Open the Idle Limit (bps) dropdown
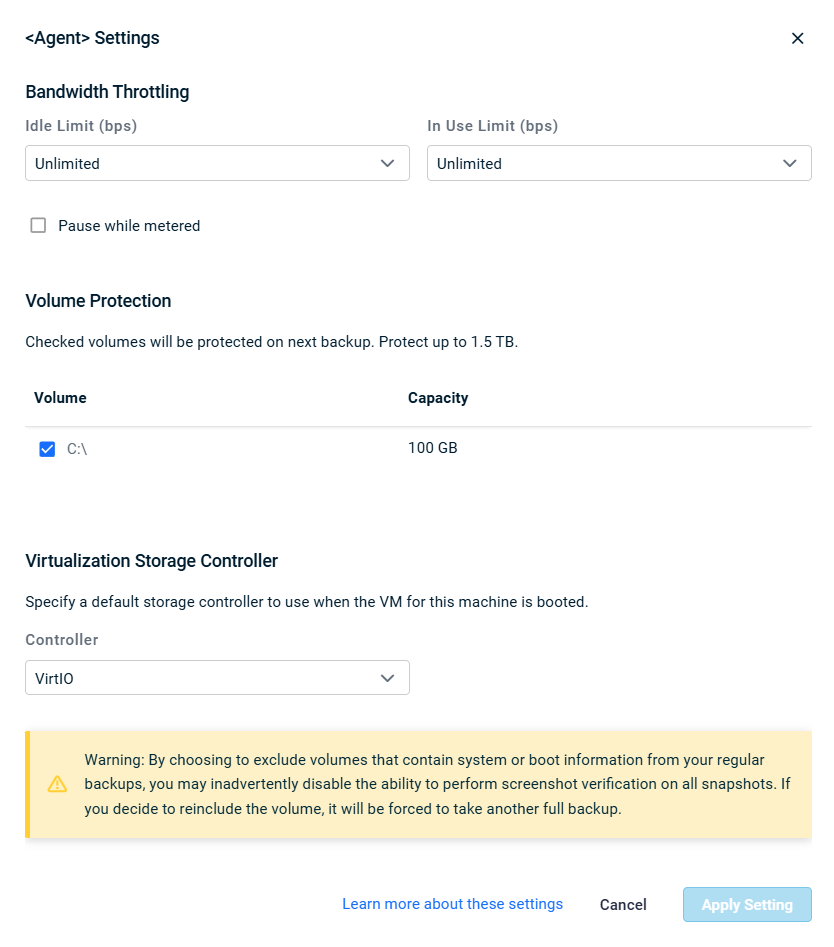Screen dimensions: 834x947 point(217,163)
